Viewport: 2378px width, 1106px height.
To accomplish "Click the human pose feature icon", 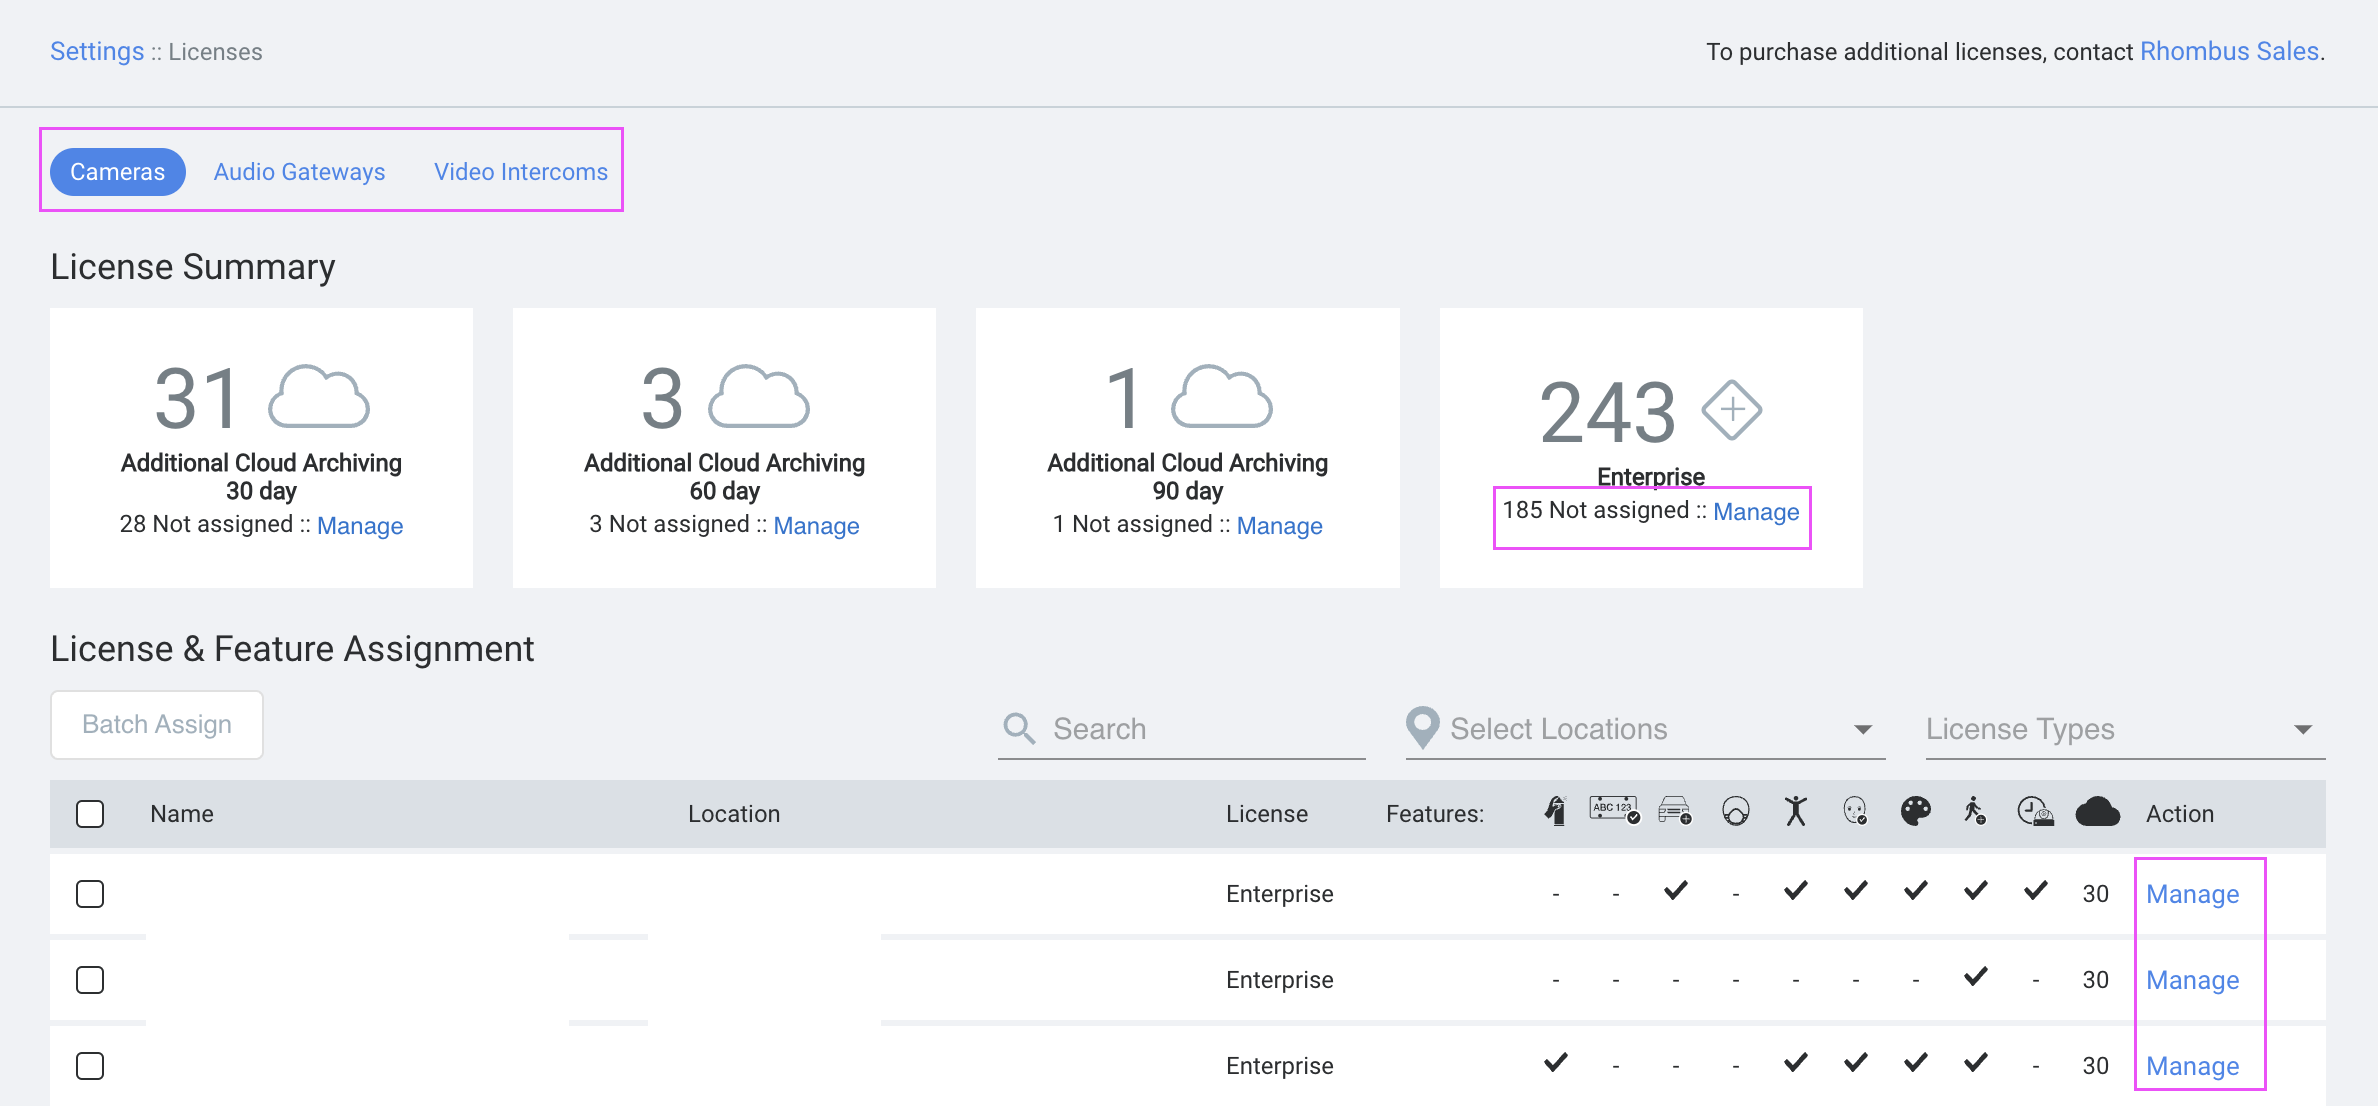I will point(1796,811).
